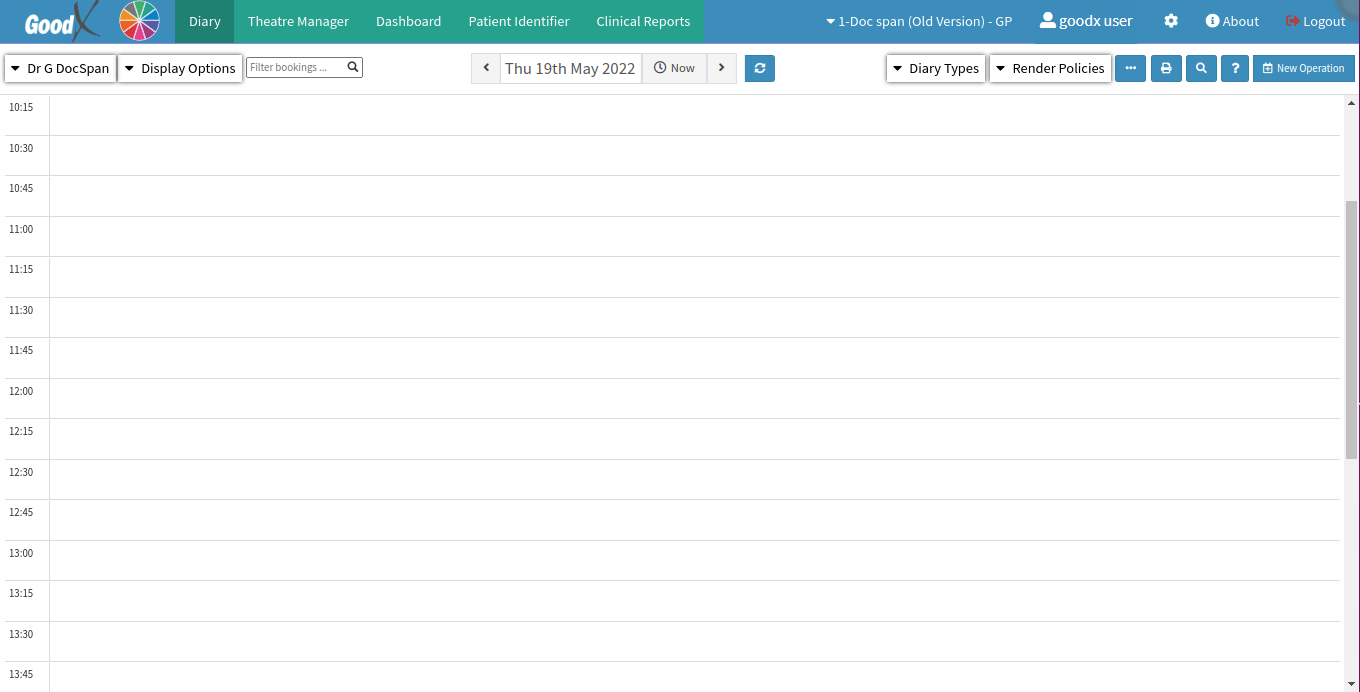The width and height of the screenshot is (1360, 692).
Task: Select the 11:45 time slot label
Action: pos(21,350)
